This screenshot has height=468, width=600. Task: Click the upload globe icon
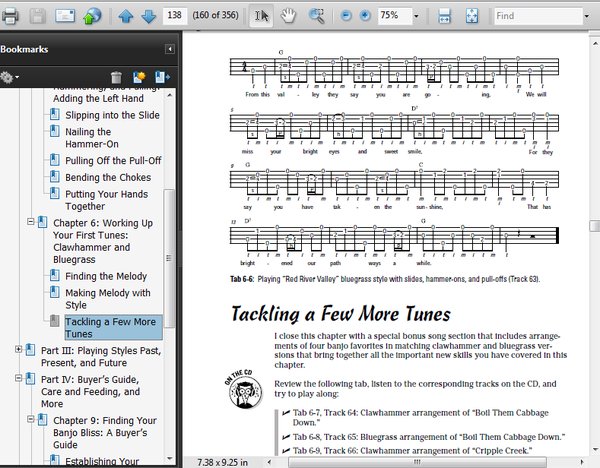(x=92, y=16)
